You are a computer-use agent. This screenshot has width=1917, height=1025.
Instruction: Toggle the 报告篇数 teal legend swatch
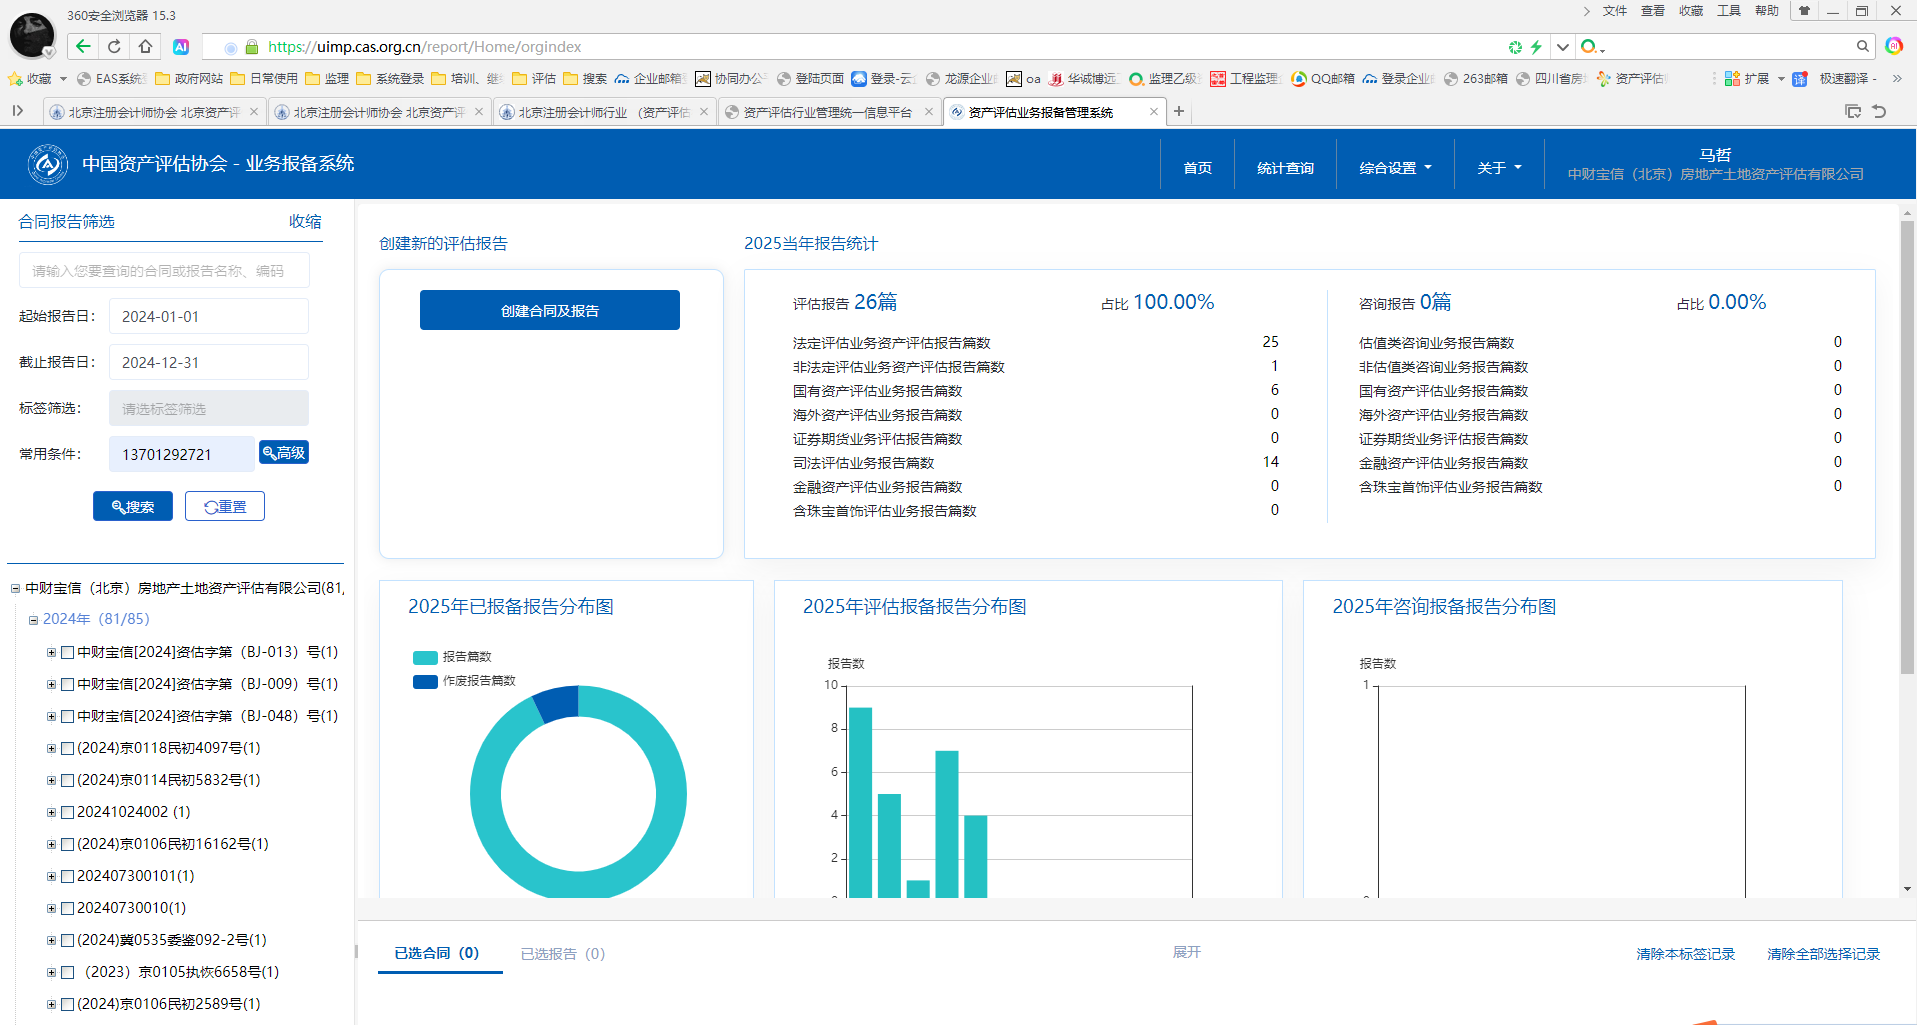click(x=425, y=657)
